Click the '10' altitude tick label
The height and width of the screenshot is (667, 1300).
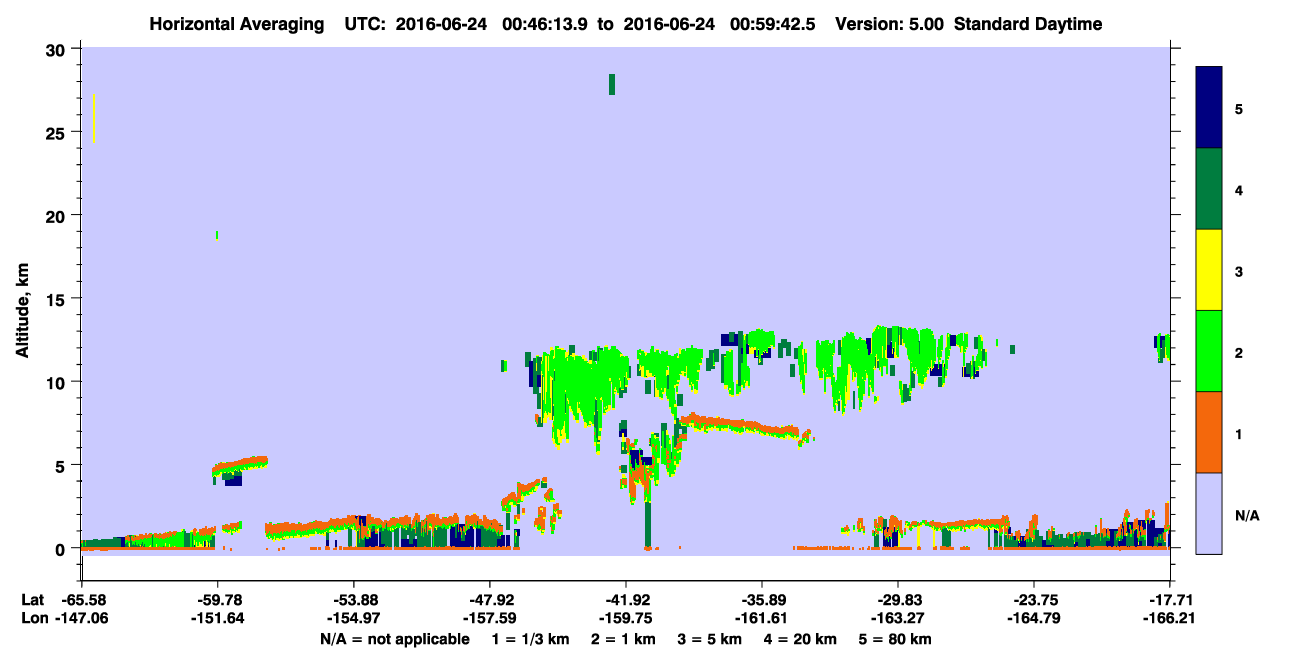point(58,382)
